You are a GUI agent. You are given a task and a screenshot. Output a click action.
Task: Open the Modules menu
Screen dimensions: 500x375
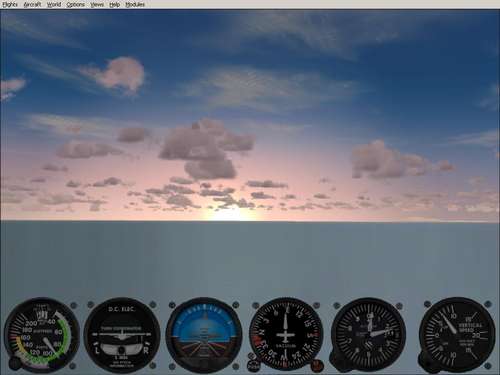135,5
